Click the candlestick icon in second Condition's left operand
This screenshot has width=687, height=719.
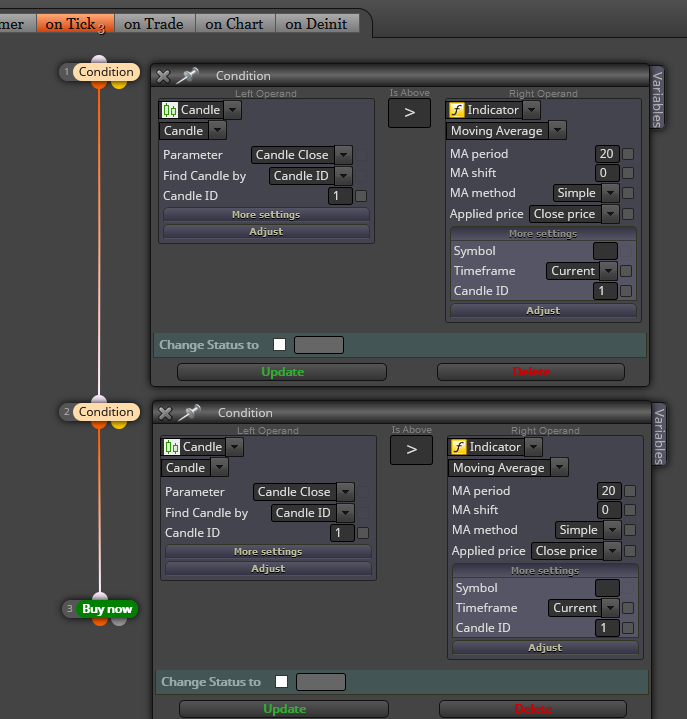coord(172,447)
